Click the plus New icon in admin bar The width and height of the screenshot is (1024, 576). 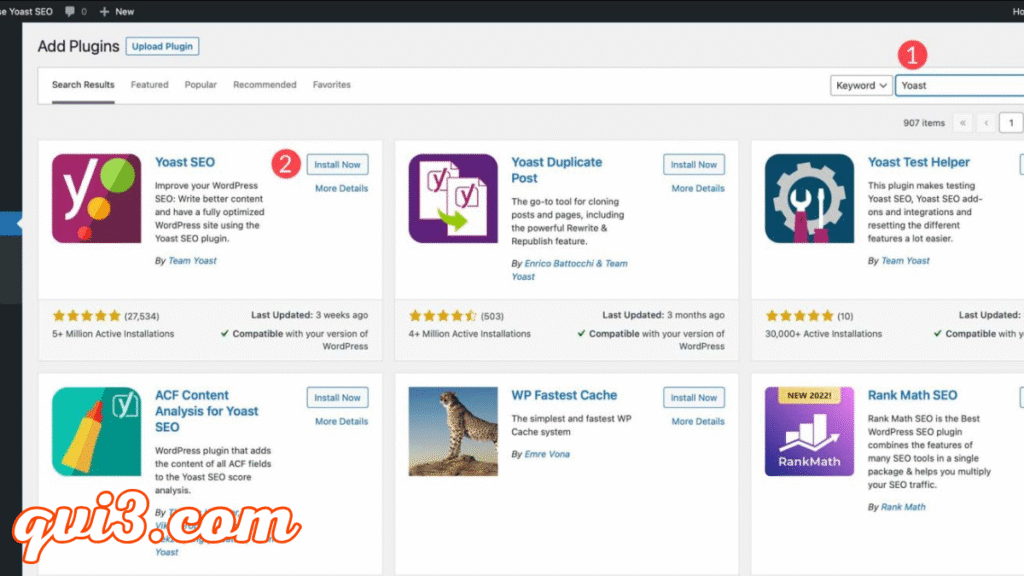[104, 11]
